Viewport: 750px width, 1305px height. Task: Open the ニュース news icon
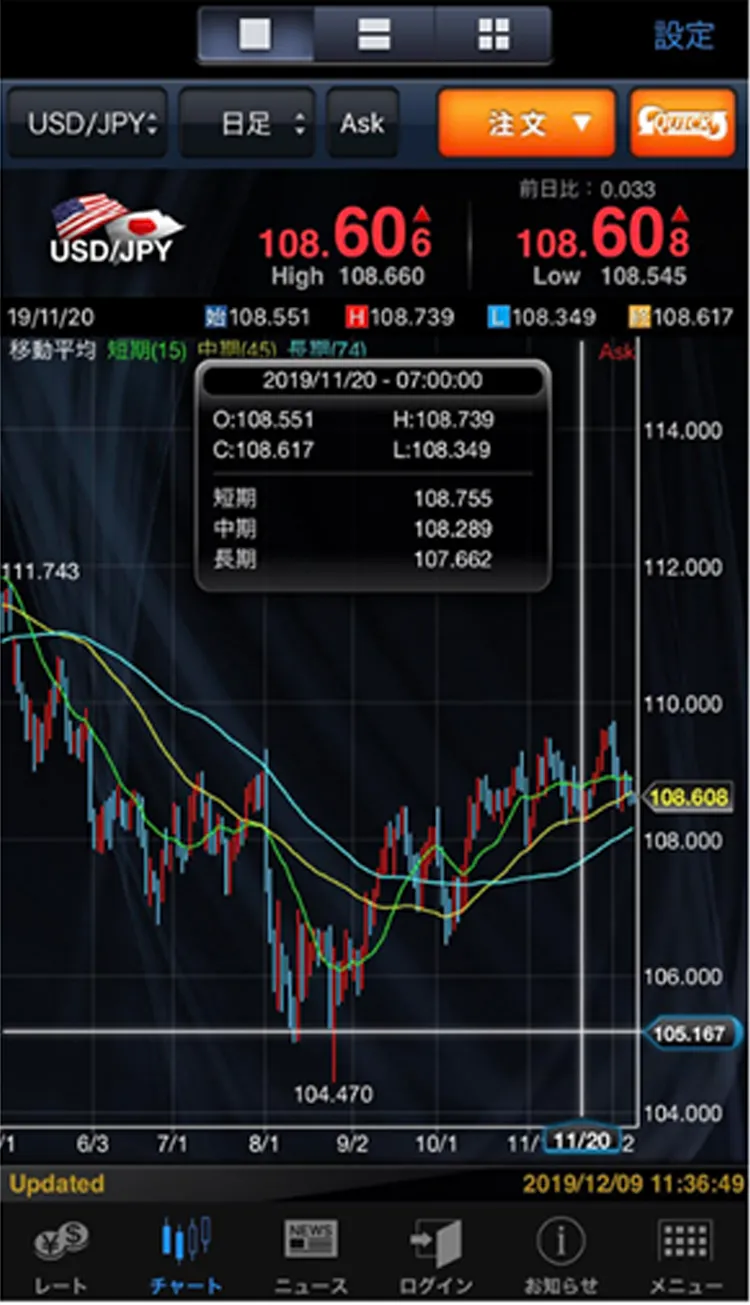pos(311,1250)
